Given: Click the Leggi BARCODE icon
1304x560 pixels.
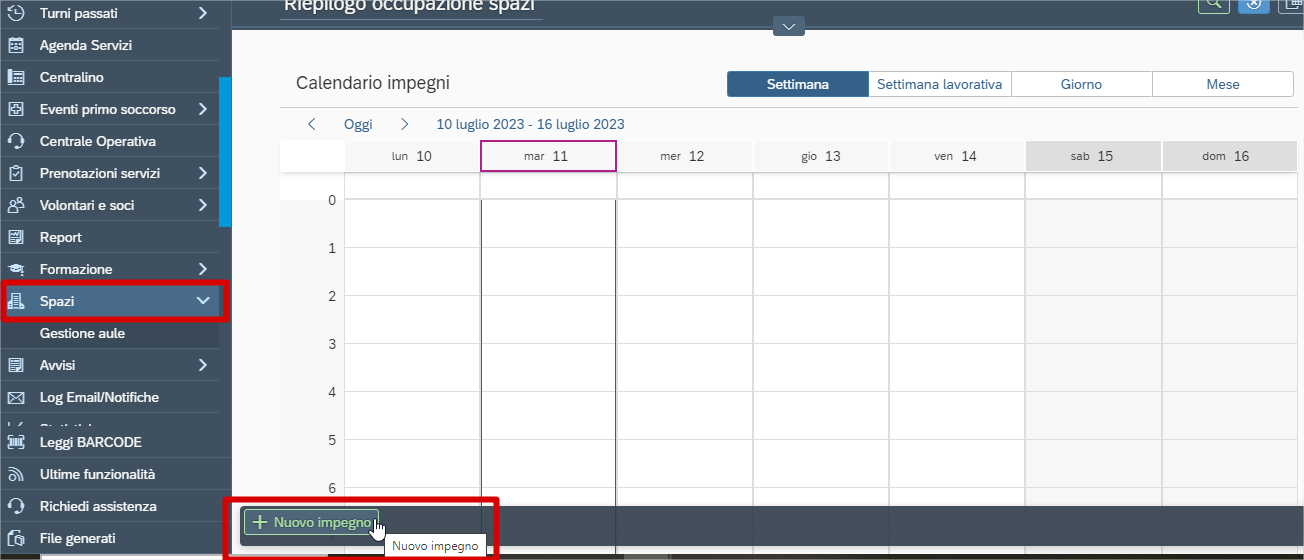Looking at the screenshot, I should pos(16,442).
